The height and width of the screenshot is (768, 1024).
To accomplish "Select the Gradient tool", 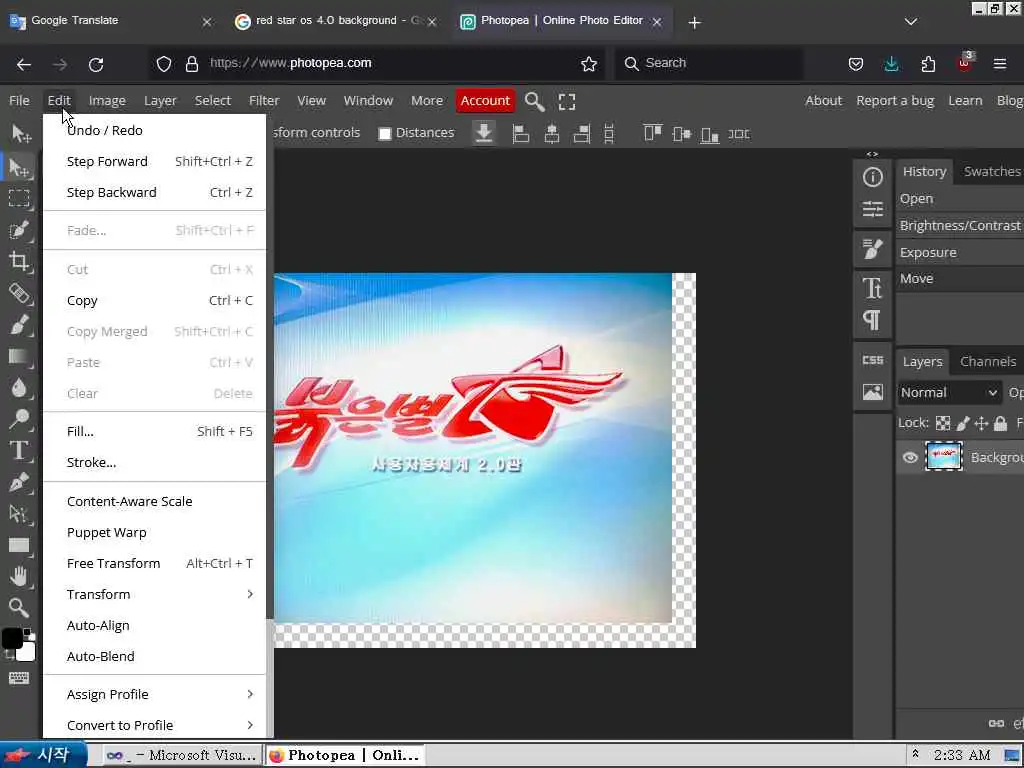I will (19, 356).
